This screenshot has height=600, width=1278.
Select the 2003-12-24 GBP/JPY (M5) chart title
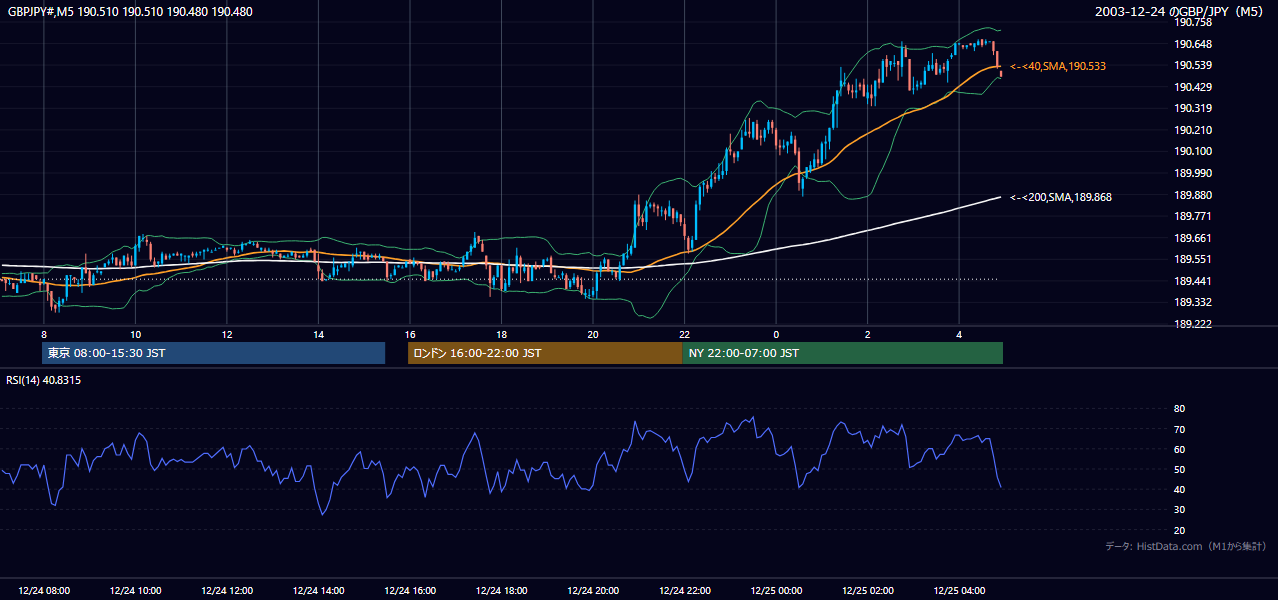[1181, 12]
